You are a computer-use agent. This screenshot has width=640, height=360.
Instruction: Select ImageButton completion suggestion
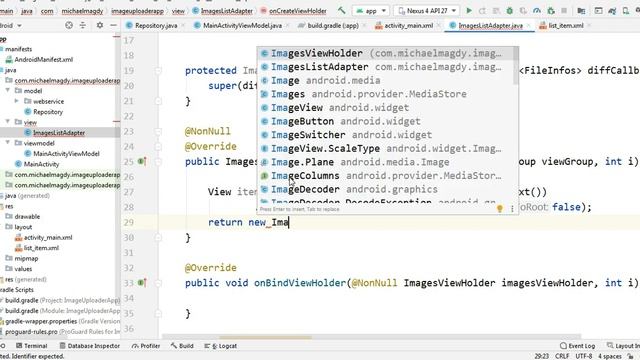tap(385, 121)
